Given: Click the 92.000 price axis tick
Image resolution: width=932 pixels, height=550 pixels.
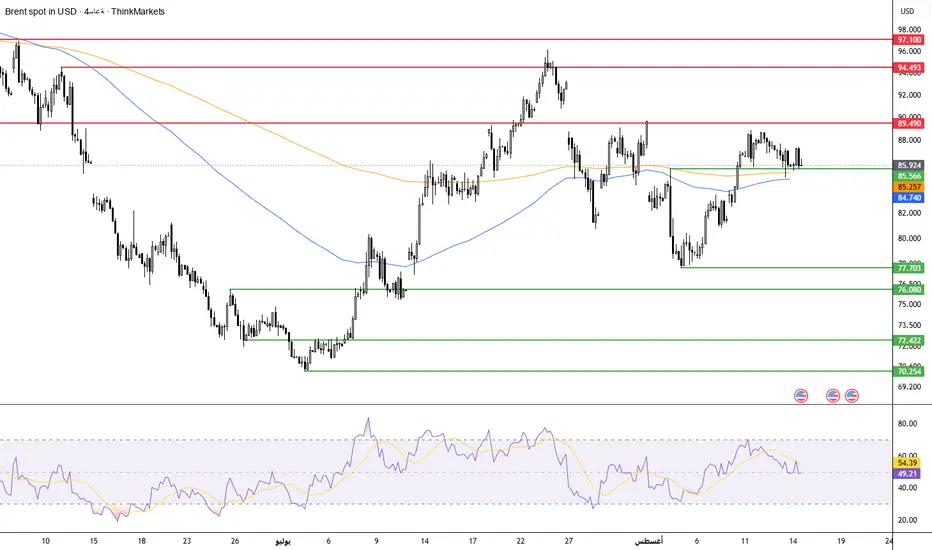Looking at the screenshot, I should [x=909, y=95].
